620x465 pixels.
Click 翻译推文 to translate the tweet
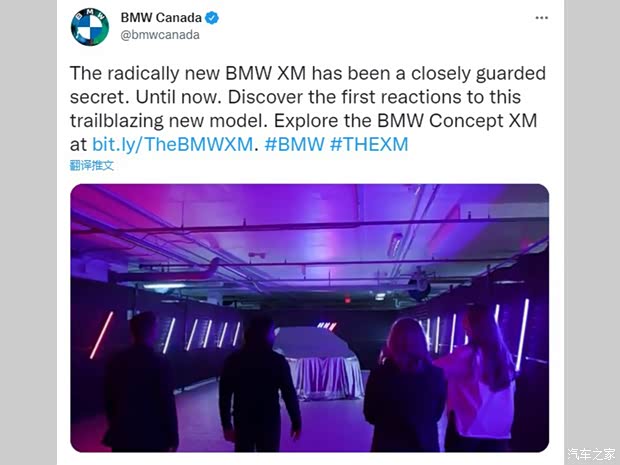coord(92,165)
